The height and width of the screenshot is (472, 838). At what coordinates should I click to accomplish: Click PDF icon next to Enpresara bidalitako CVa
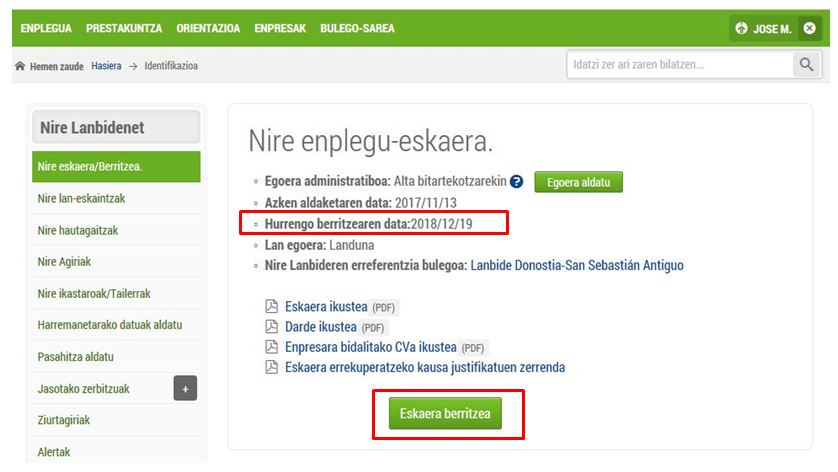click(x=271, y=347)
